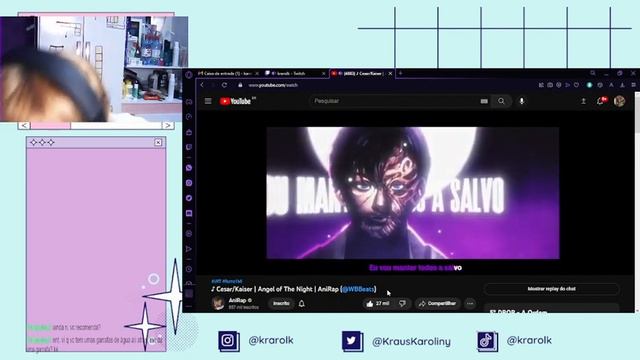Click the AniRap channel avatar
Viewport: 640px width, 360px height.
point(218,303)
